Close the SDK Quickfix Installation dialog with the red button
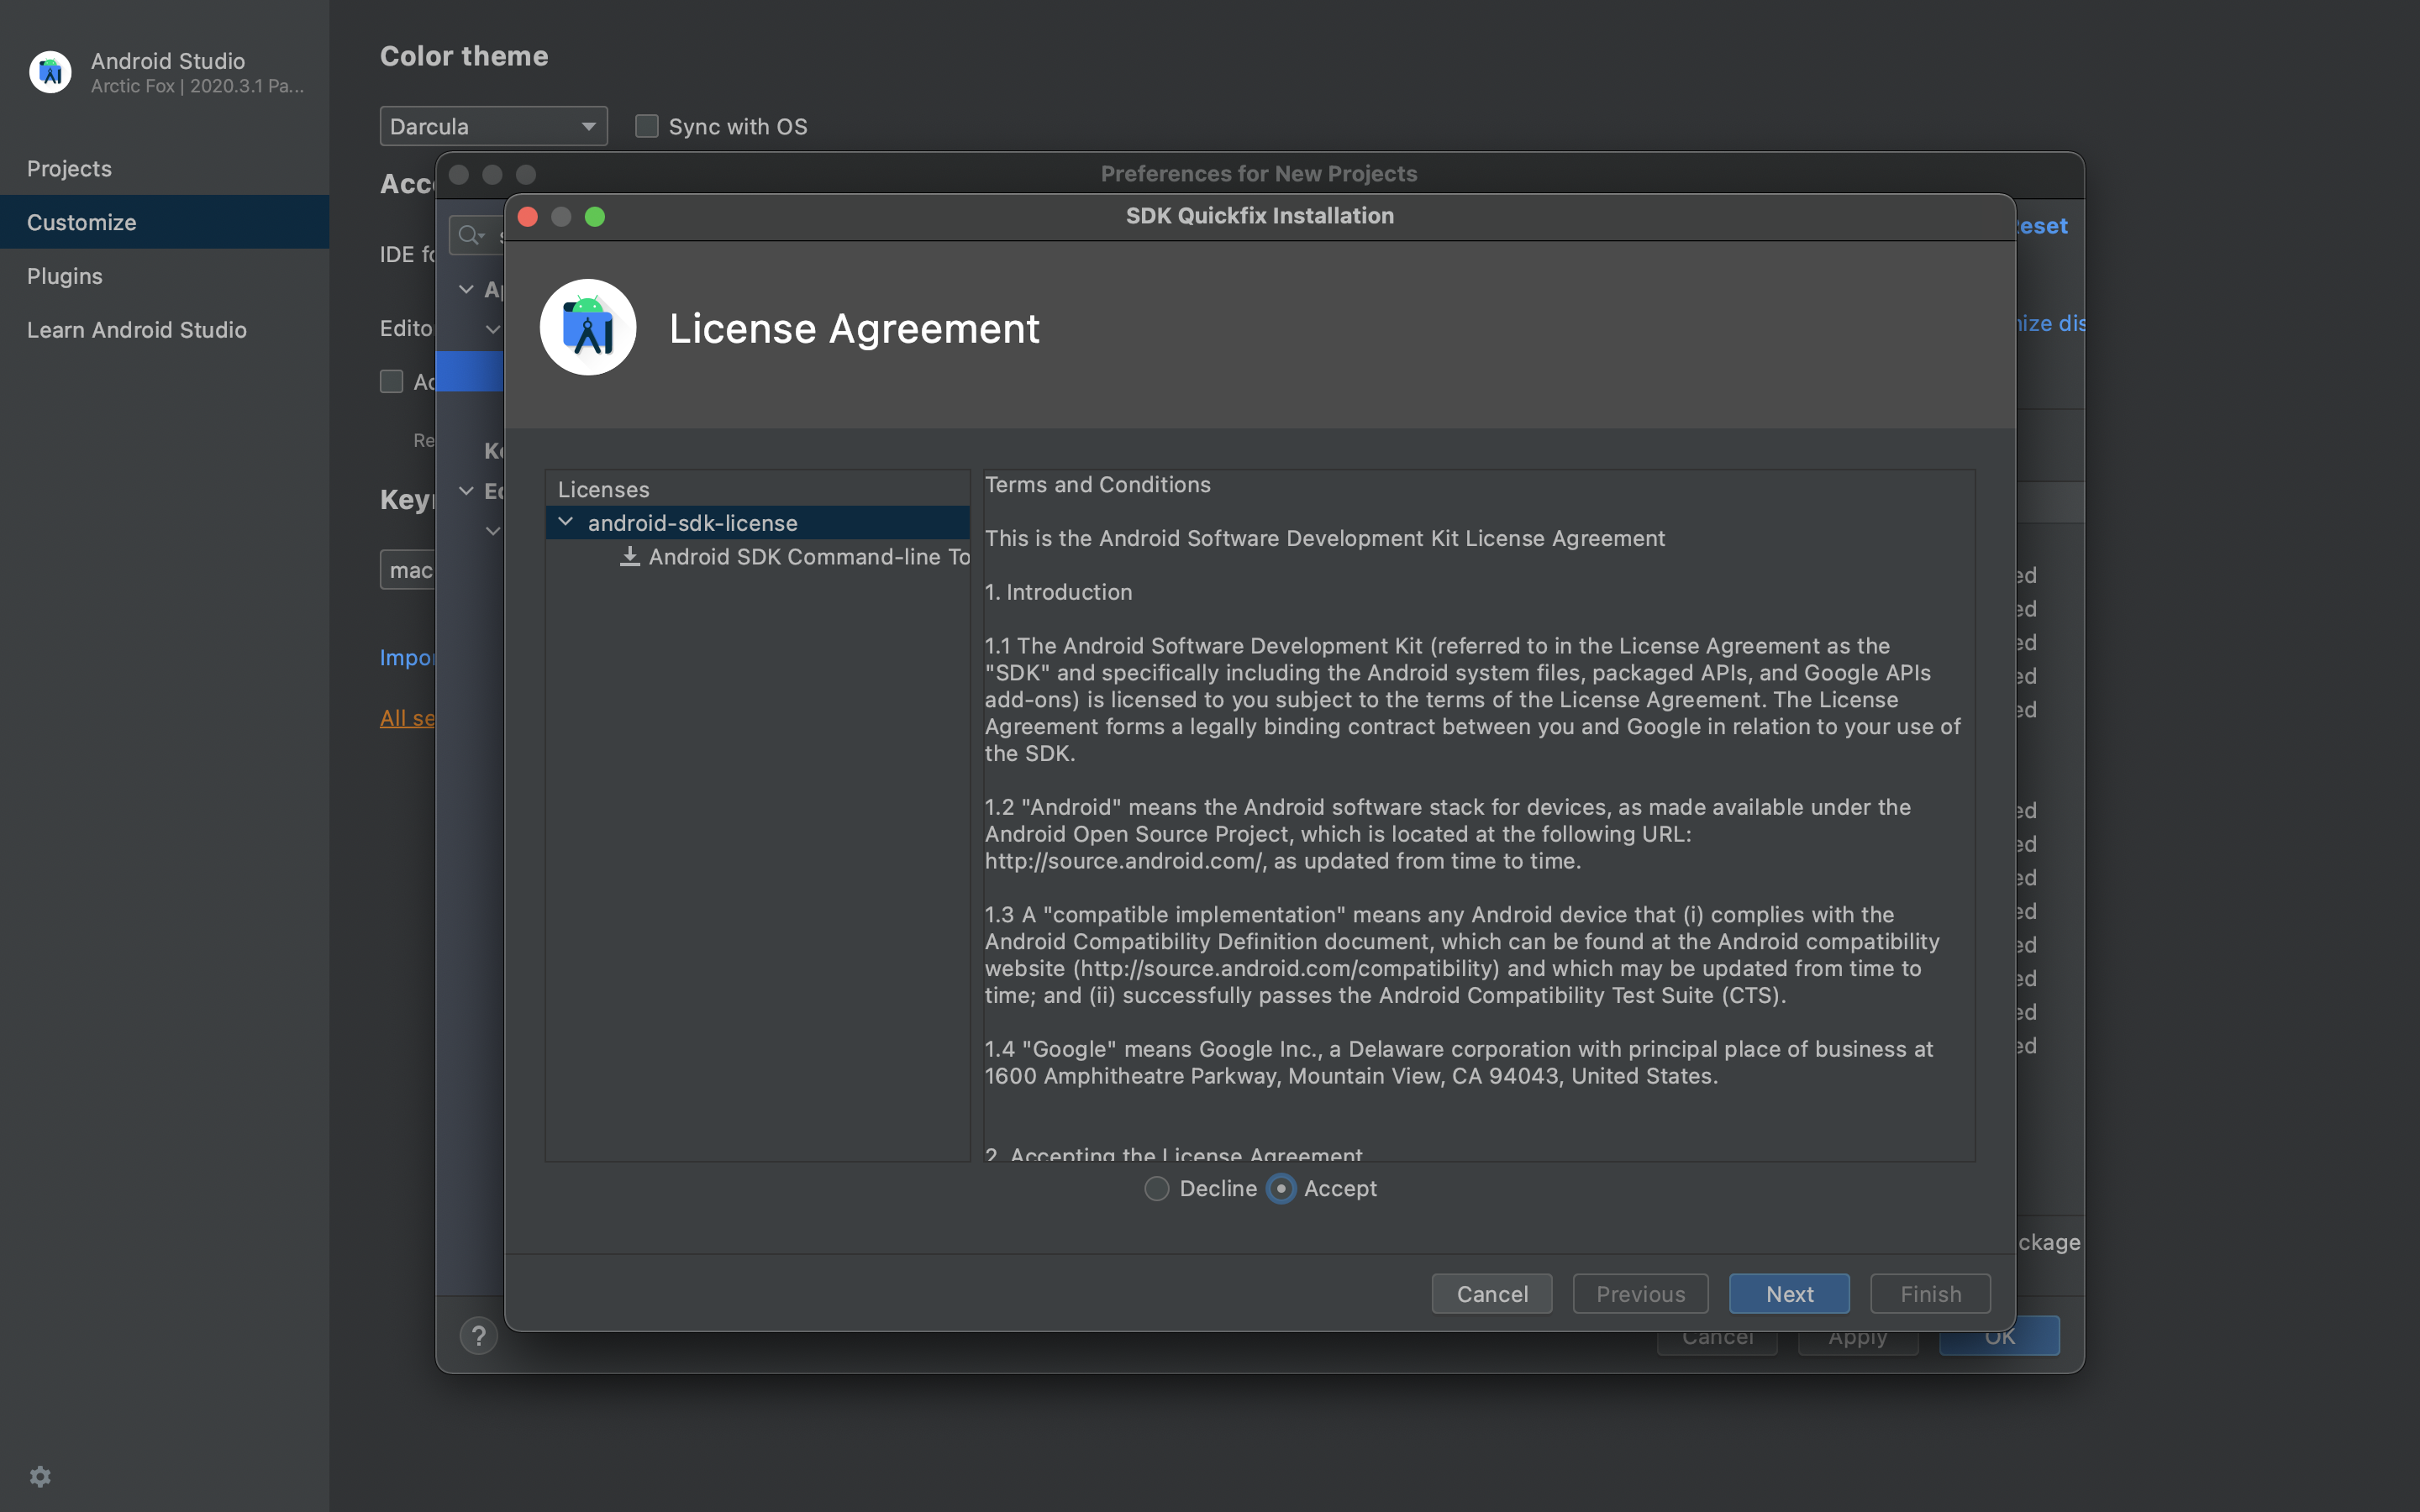Screen dimensions: 2420x1512 coord(528,216)
